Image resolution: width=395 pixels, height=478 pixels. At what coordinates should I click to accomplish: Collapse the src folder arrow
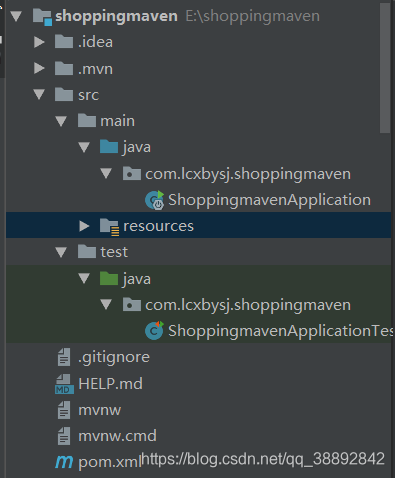click(x=39, y=94)
